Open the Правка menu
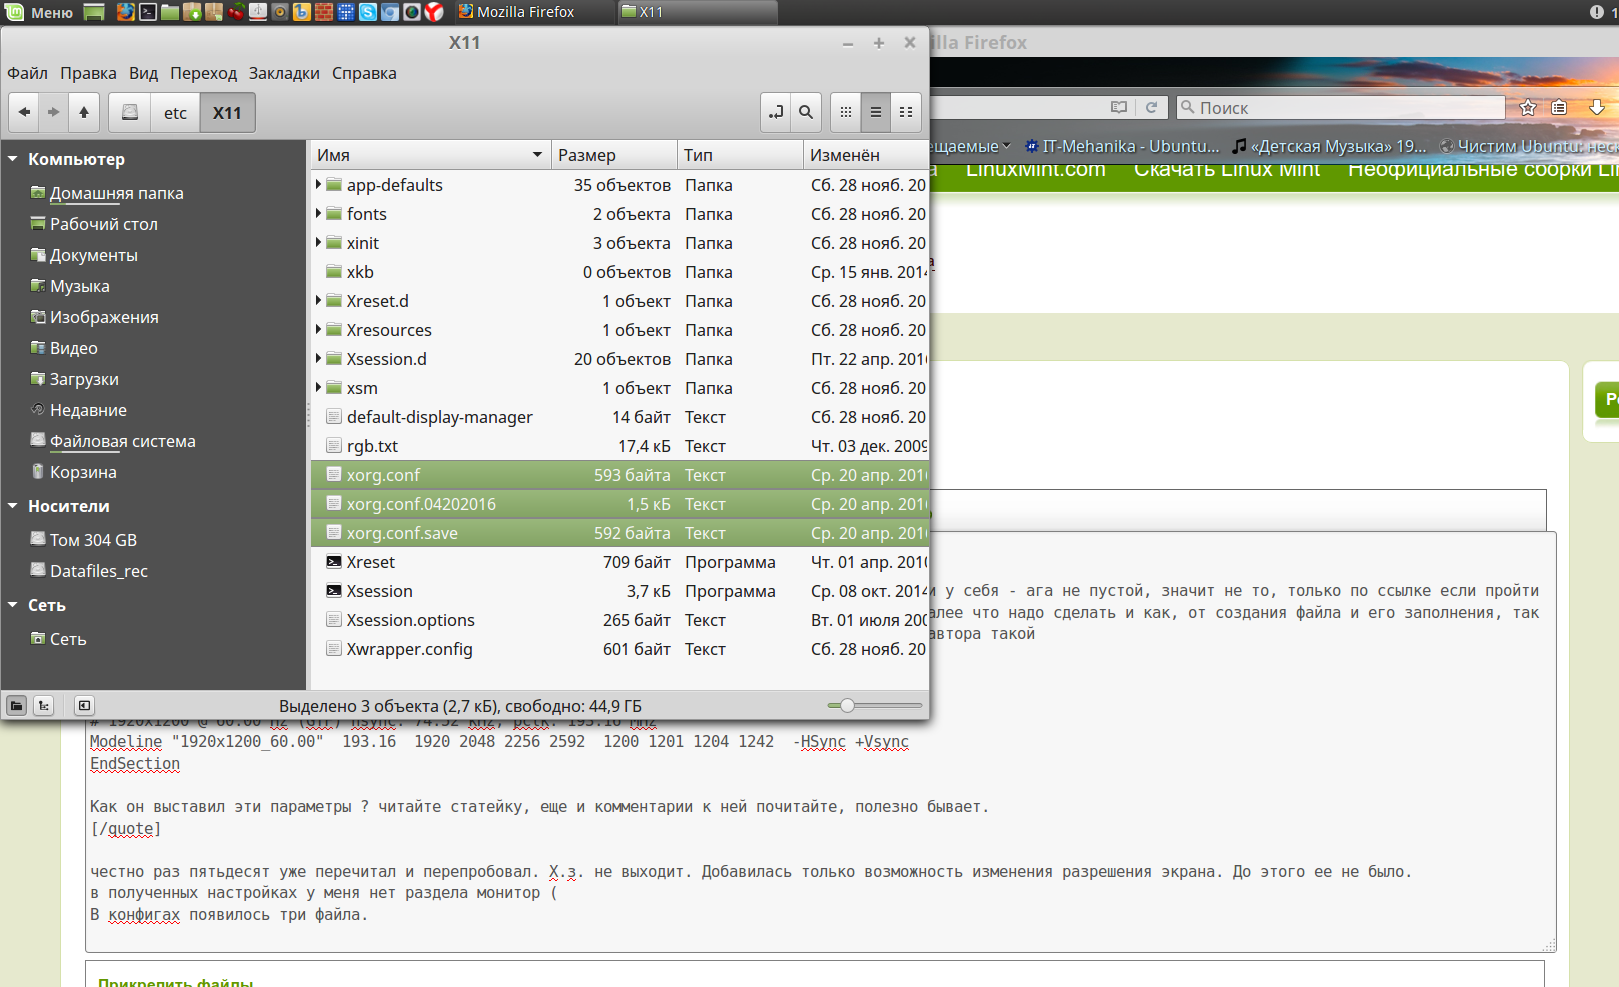Screen dimensions: 1619x987 pyautogui.click(x=88, y=73)
